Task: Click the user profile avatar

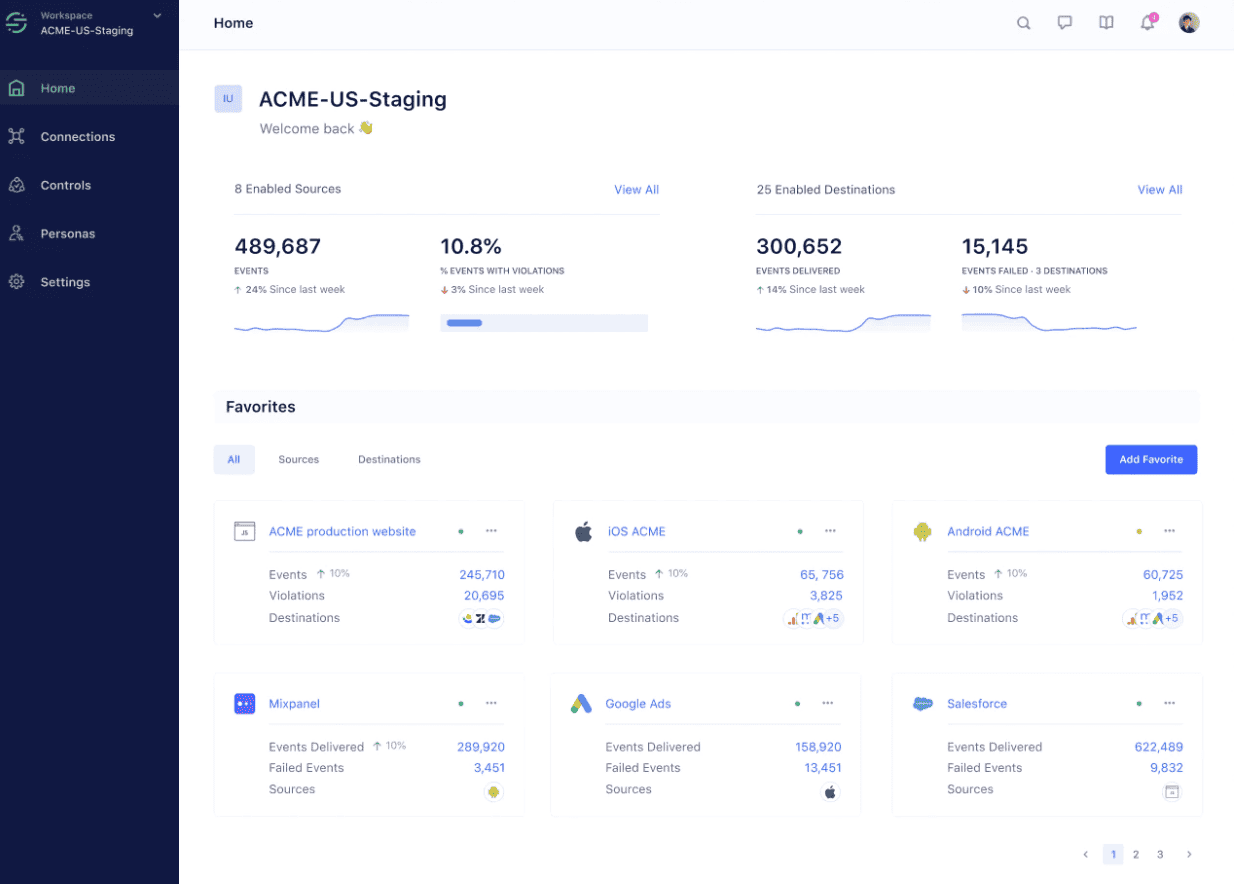Action: tap(1189, 23)
